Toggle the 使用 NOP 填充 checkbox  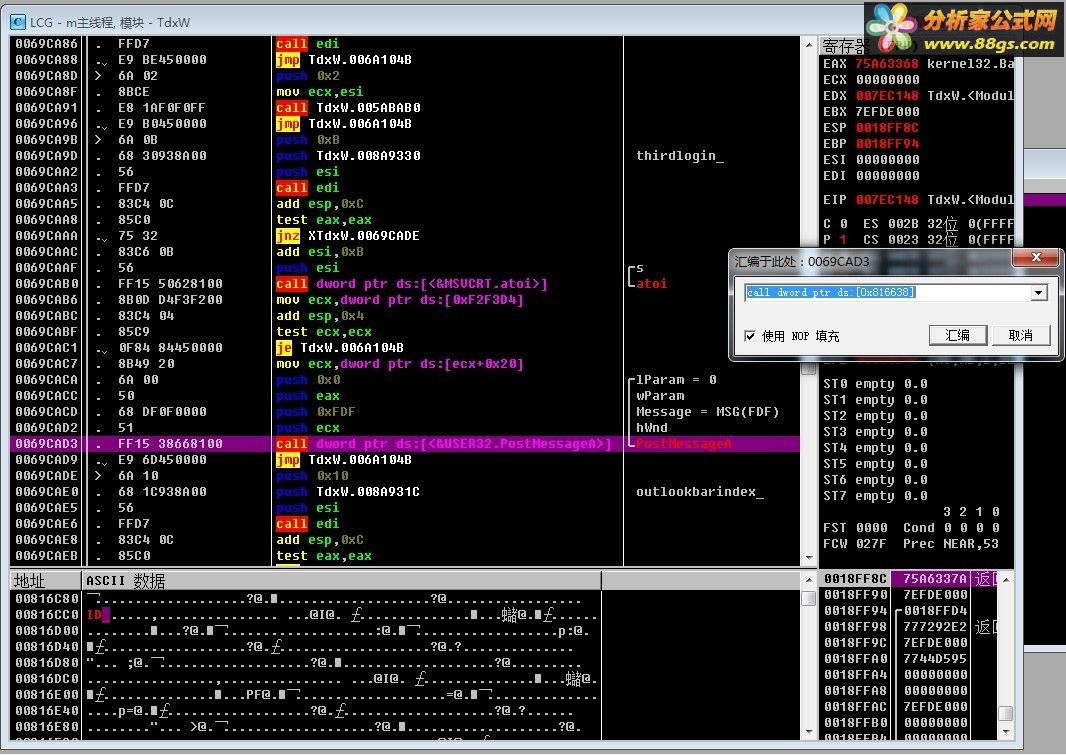point(750,336)
